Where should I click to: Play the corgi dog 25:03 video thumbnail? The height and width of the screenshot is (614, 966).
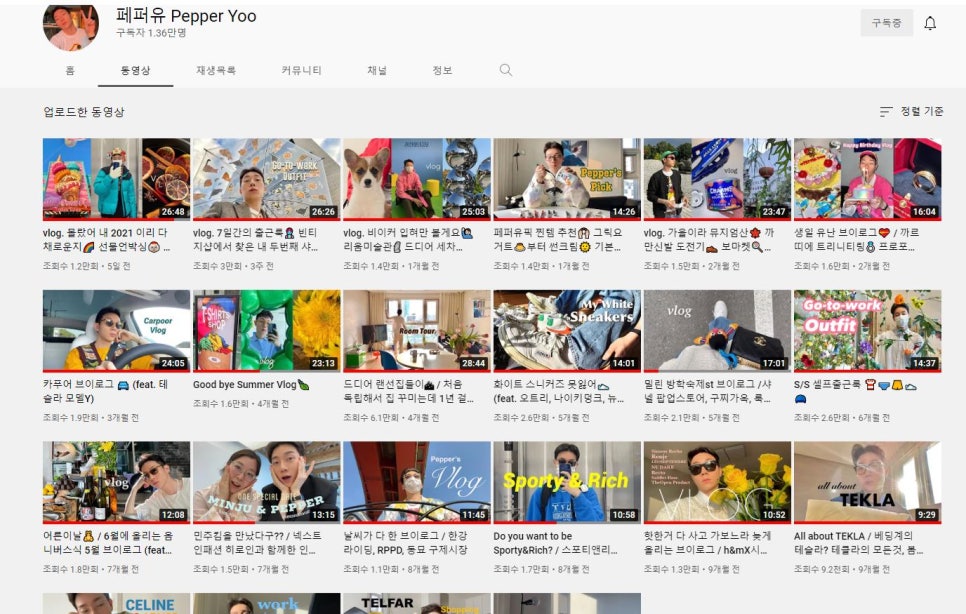pyautogui.click(x=417, y=179)
